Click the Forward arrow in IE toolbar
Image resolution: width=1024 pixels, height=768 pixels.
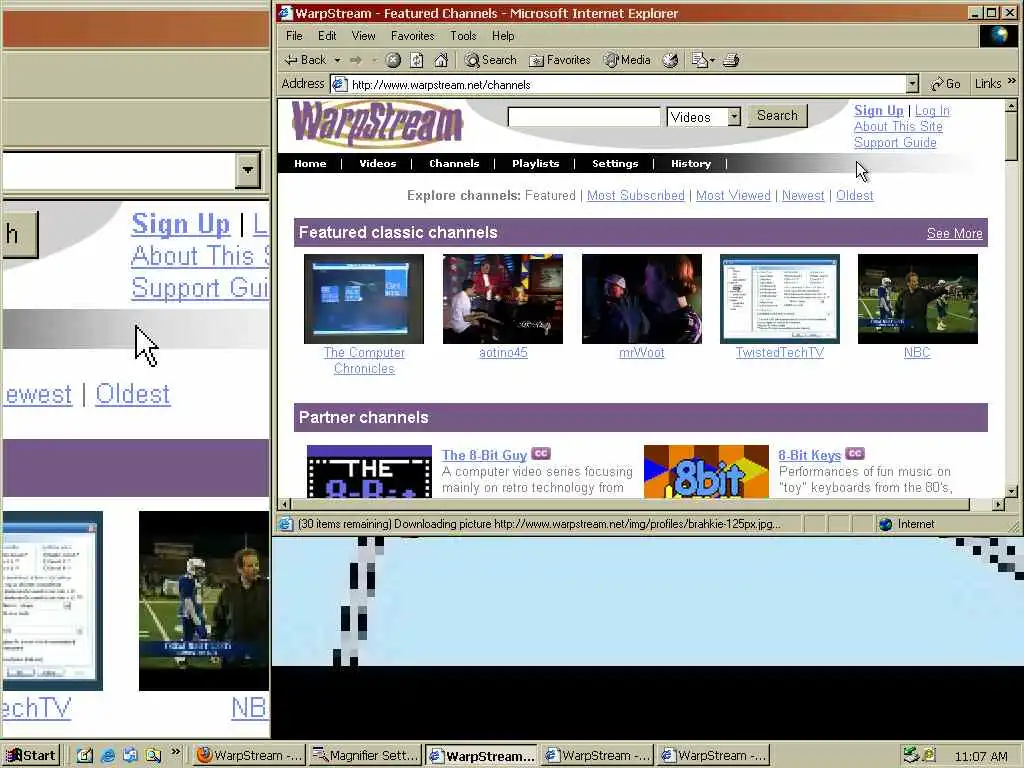click(356, 60)
